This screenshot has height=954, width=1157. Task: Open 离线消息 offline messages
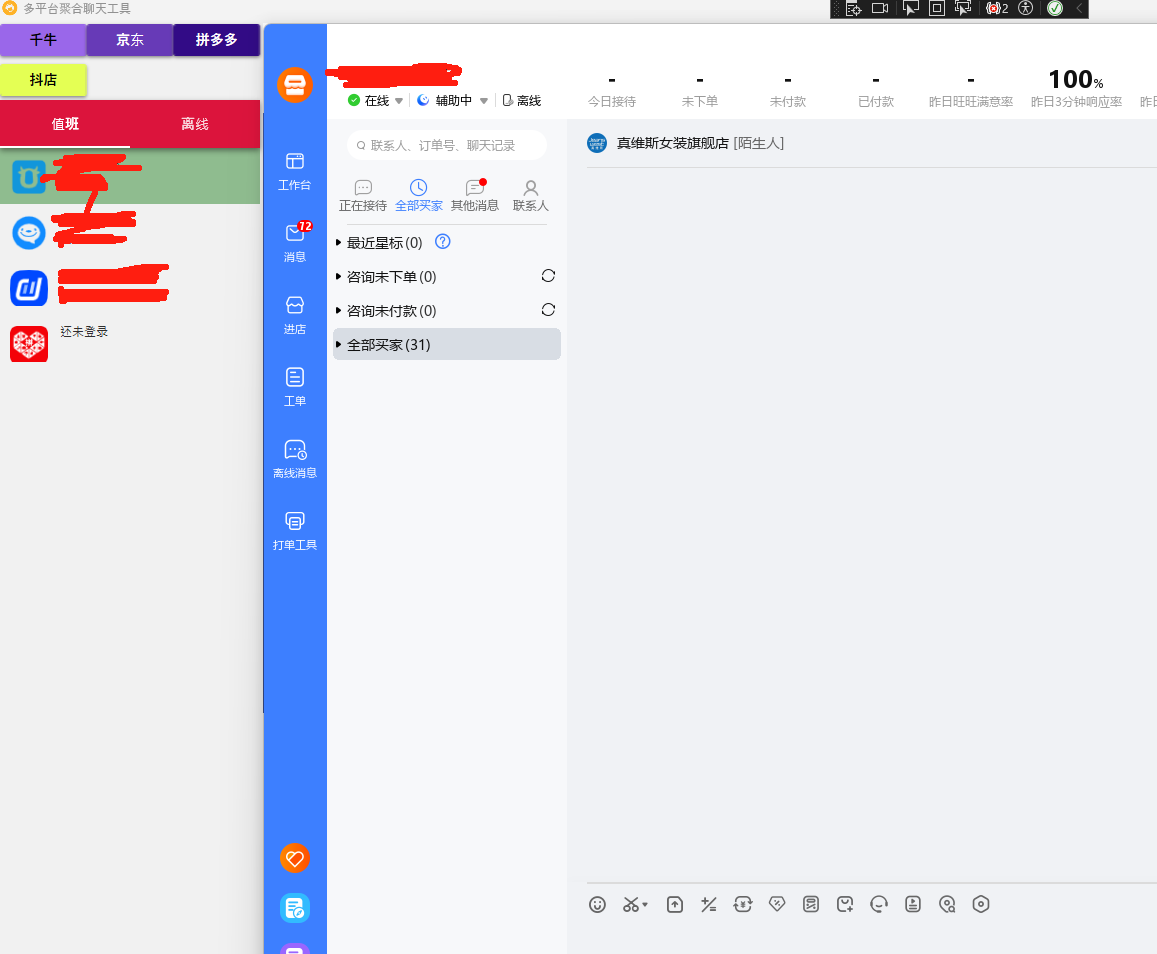pyautogui.click(x=295, y=457)
